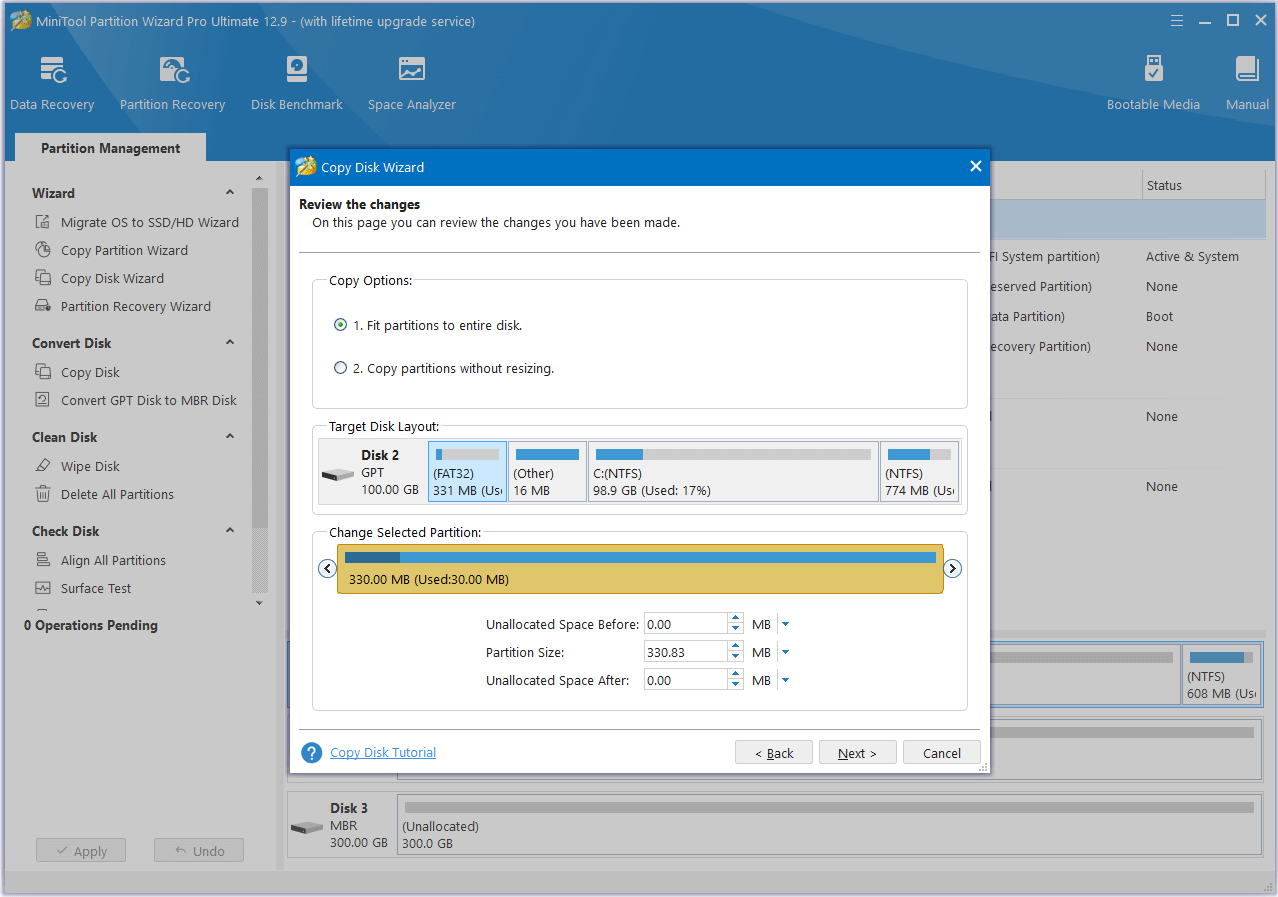Screen dimensions: 1278x897
Task: Click the sidebar vertical scrollbar
Action: [260, 360]
